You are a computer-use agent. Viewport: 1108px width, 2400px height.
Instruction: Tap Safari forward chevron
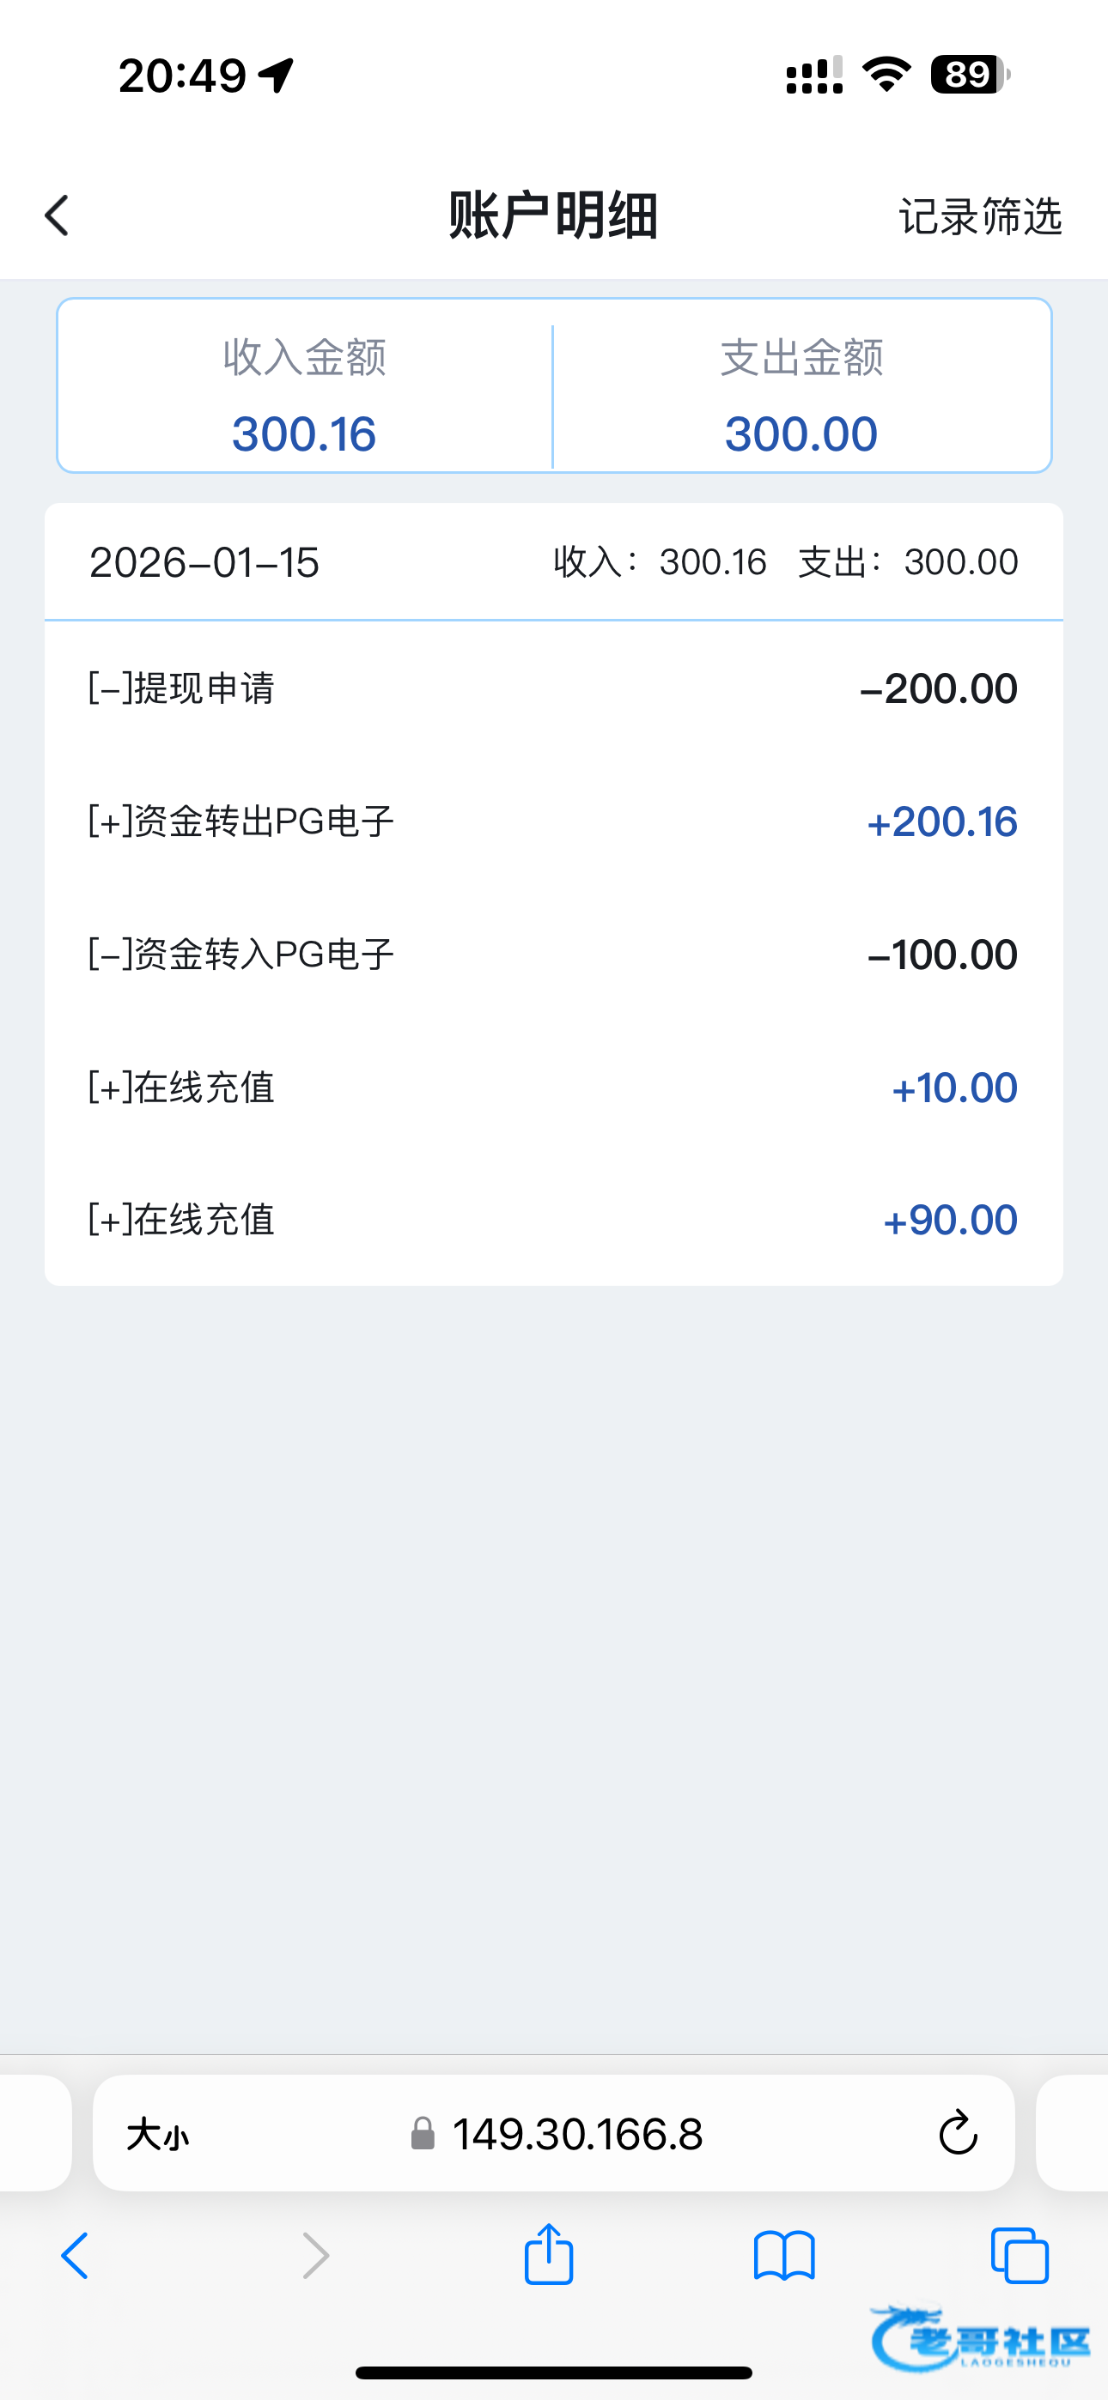315,2257
